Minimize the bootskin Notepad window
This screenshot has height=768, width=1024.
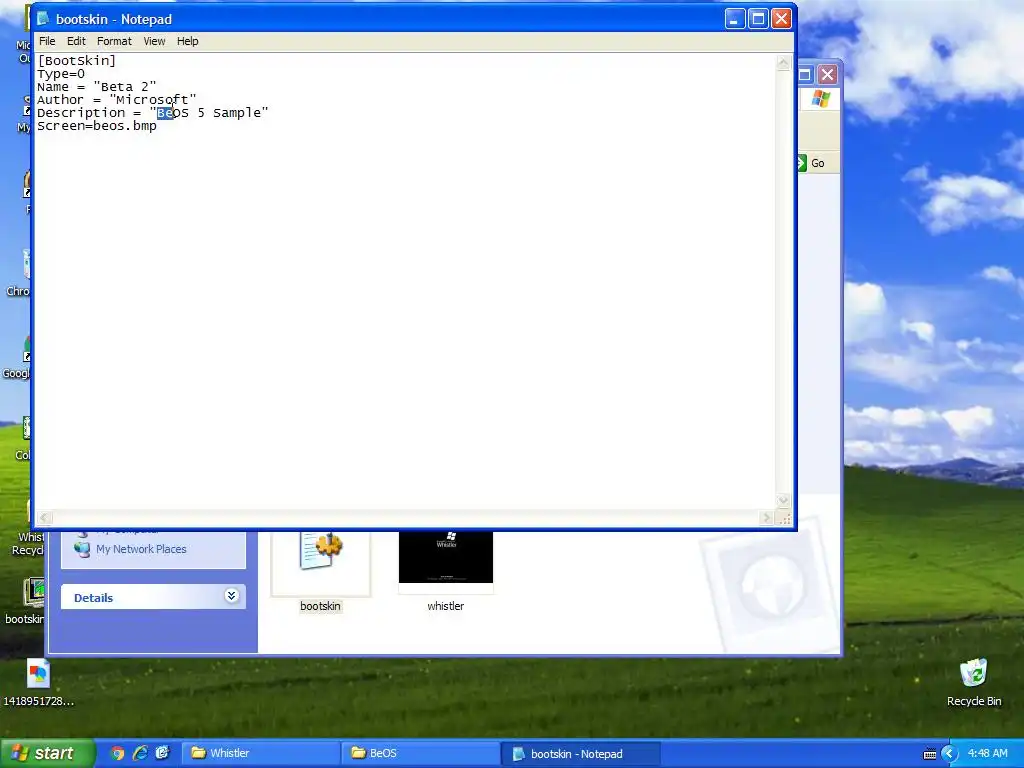point(735,19)
